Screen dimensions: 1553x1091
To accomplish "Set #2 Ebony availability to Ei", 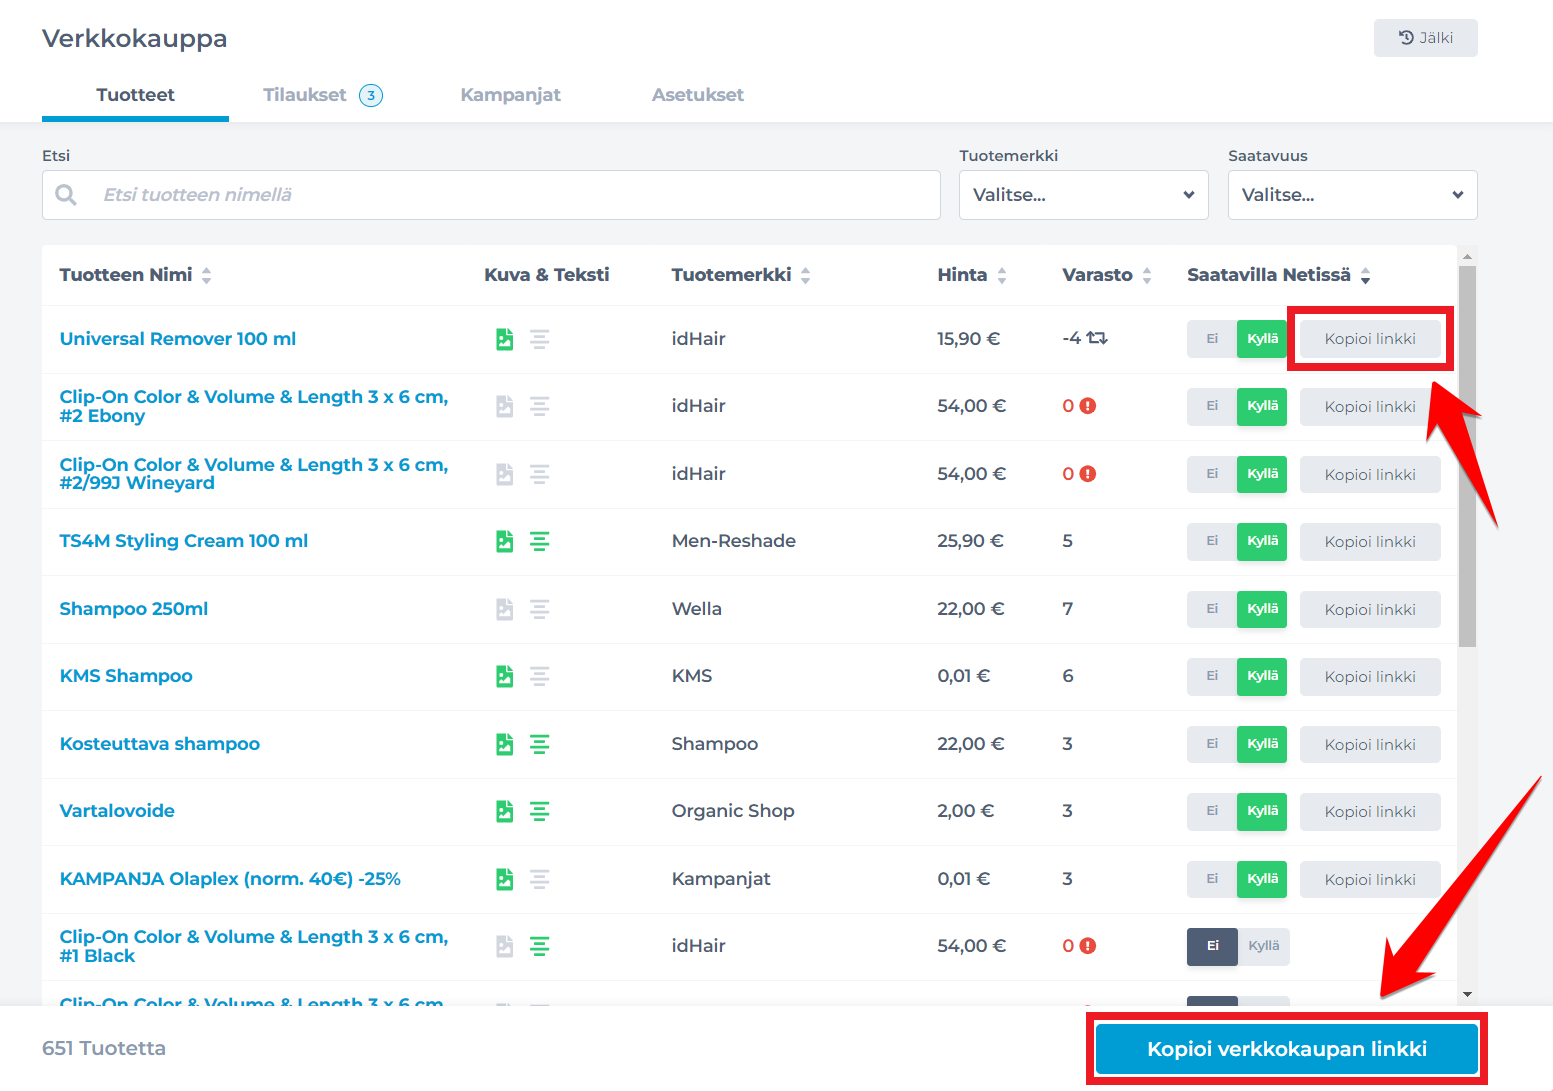I will 1212,406.
